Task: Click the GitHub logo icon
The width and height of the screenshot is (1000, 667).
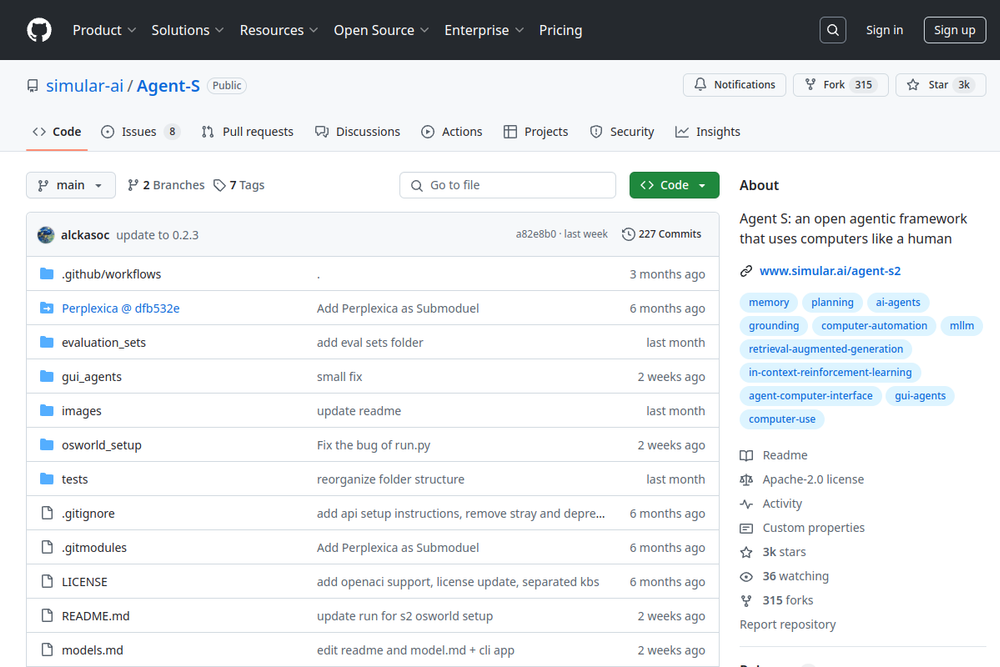Action: 39,30
